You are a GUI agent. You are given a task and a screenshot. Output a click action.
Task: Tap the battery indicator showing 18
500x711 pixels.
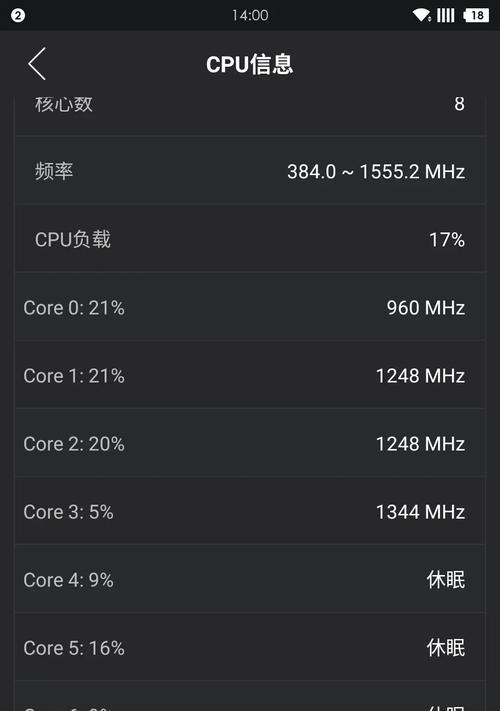coord(476,15)
